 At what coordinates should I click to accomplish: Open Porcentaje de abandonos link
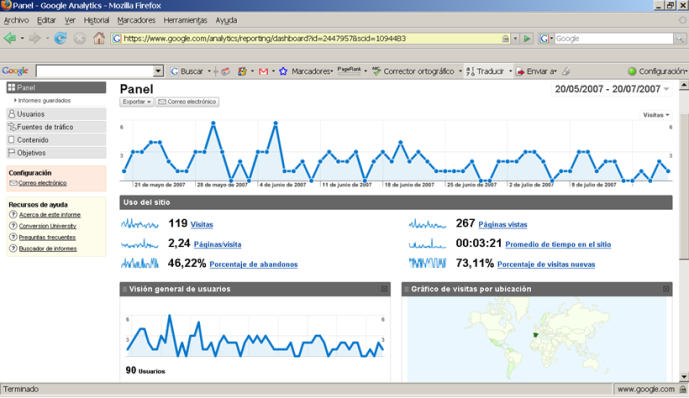tap(254, 264)
